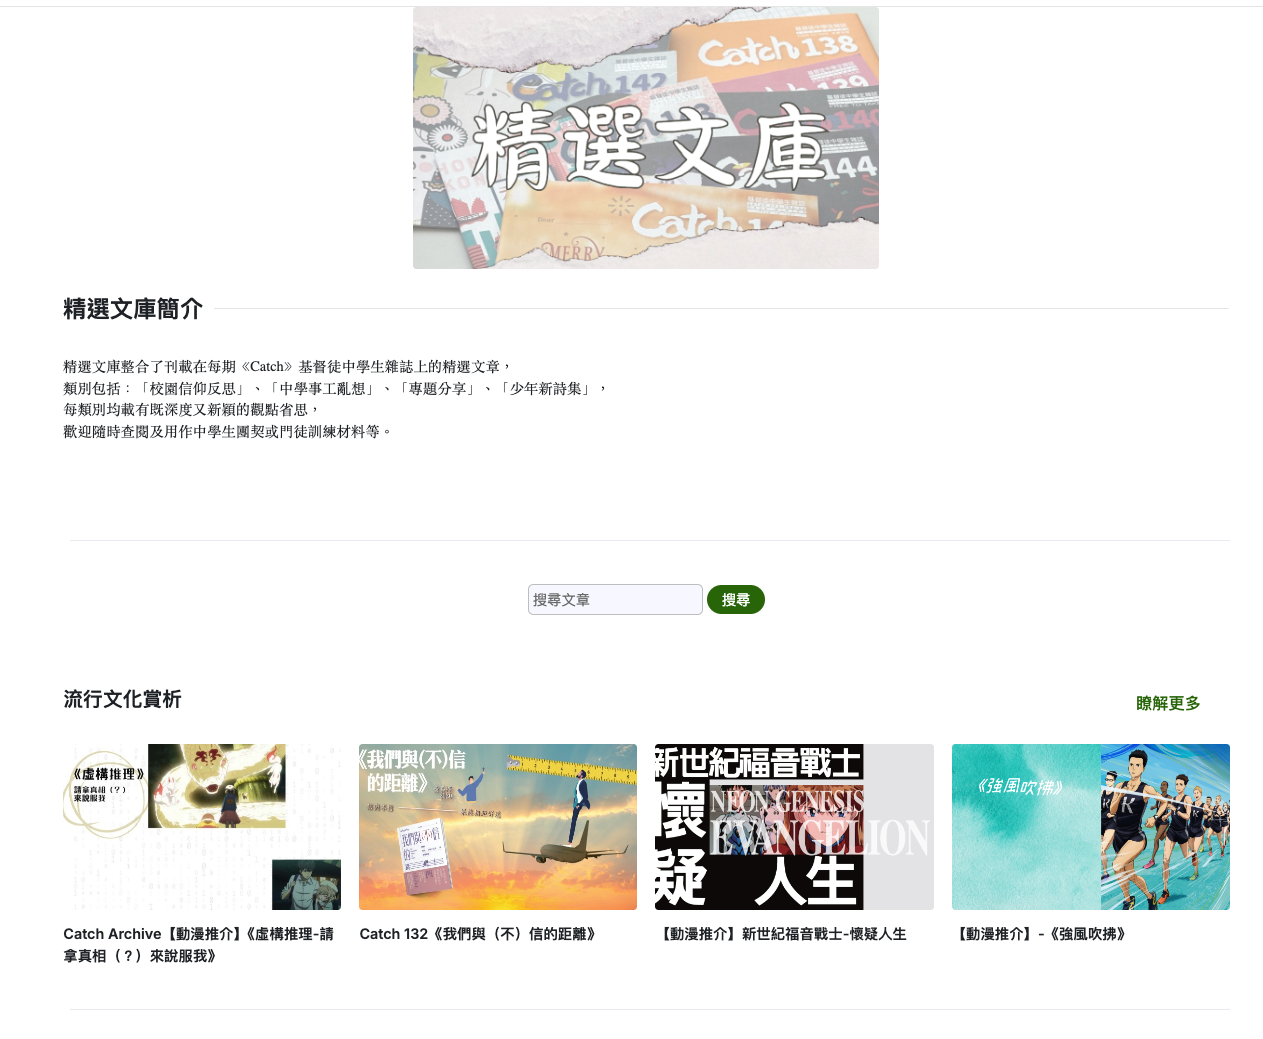1263x1039 pixels.
Task: Focus the 搜尋文章 search field
Action: coord(615,600)
